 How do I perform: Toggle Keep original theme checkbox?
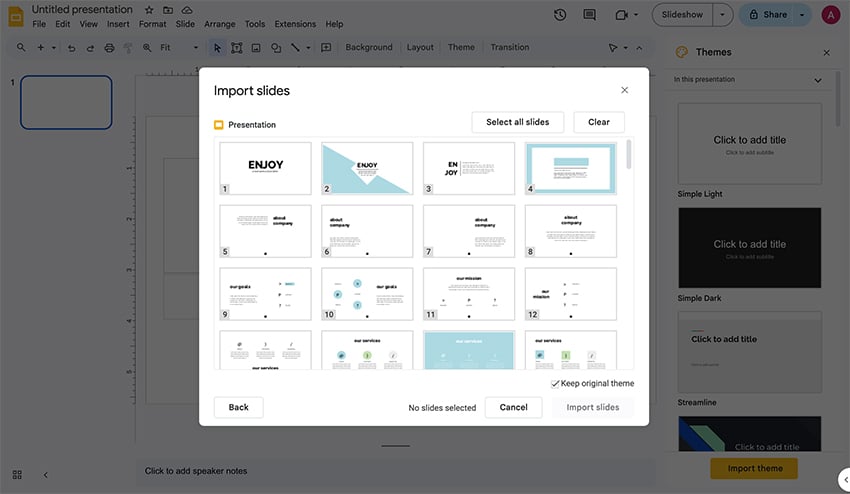click(x=555, y=384)
